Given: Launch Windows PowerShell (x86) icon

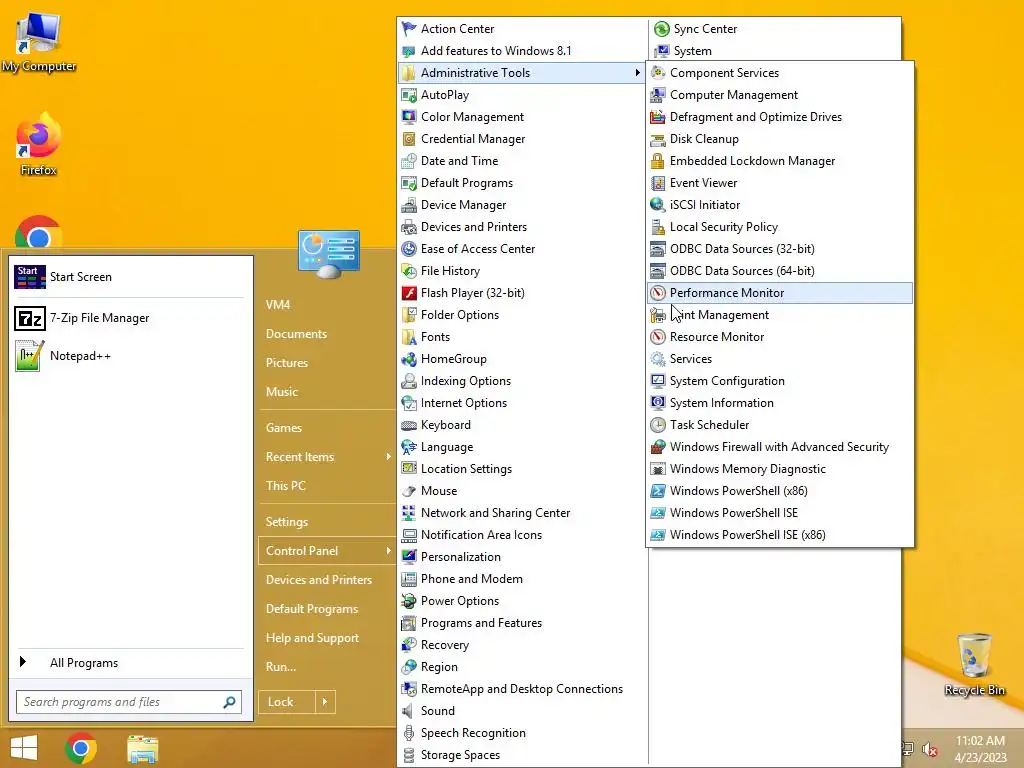Looking at the screenshot, I should click(x=658, y=490).
